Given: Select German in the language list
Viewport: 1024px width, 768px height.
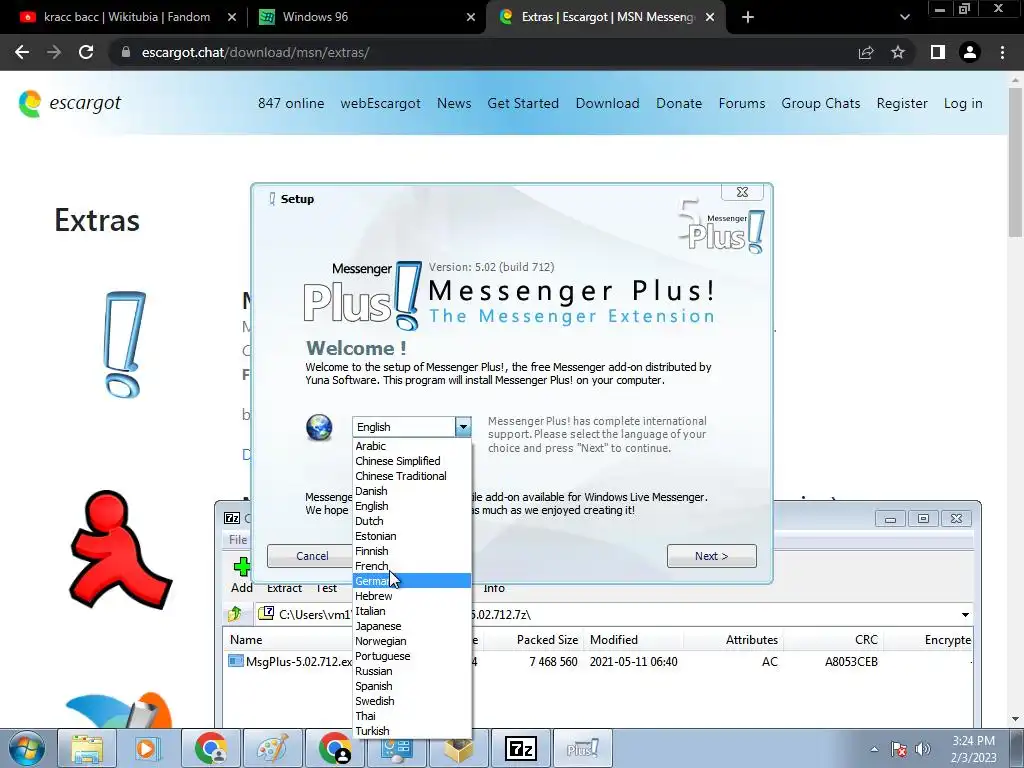Looking at the screenshot, I should point(411,581).
